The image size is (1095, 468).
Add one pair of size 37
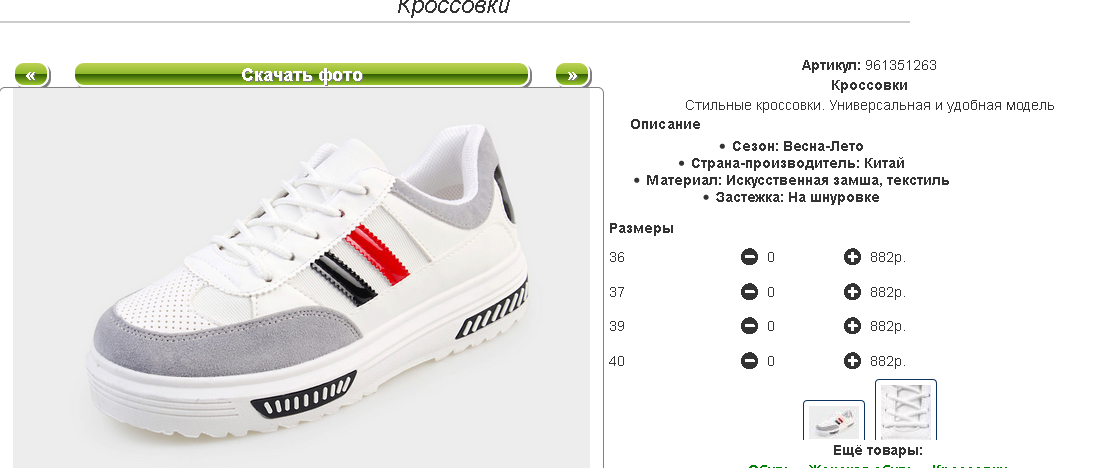point(852,292)
